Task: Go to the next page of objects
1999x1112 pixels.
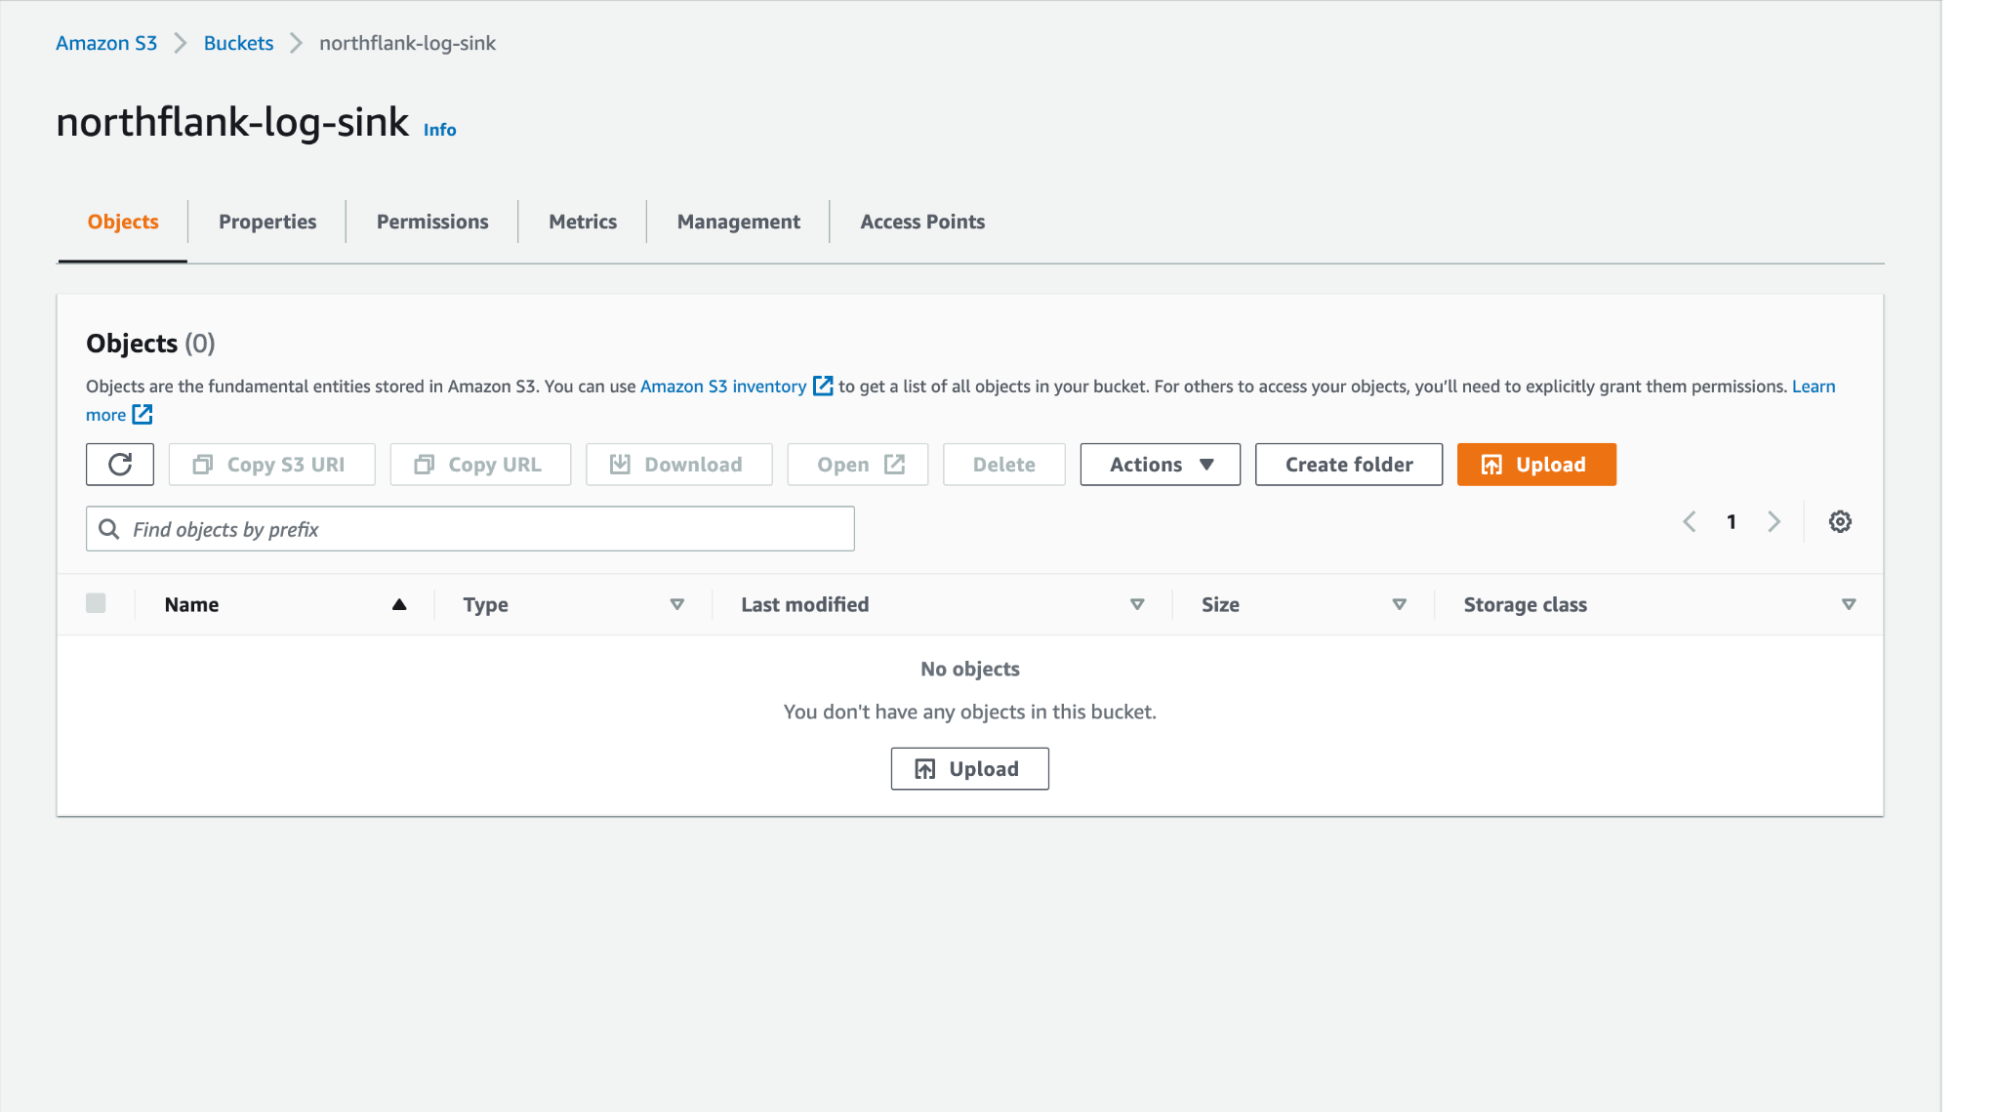Action: [1774, 521]
